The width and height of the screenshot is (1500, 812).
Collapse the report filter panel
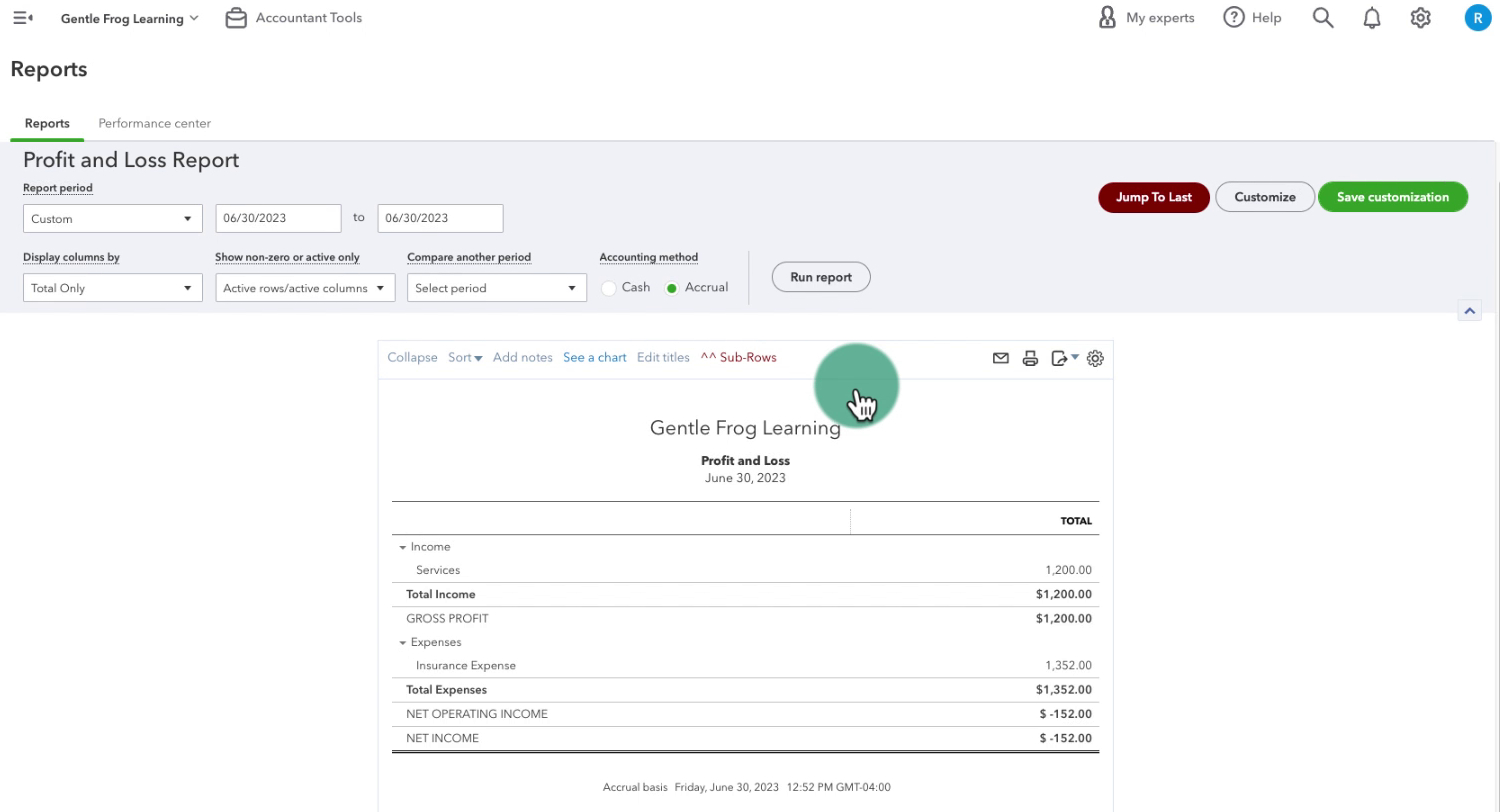(x=1470, y=311)
